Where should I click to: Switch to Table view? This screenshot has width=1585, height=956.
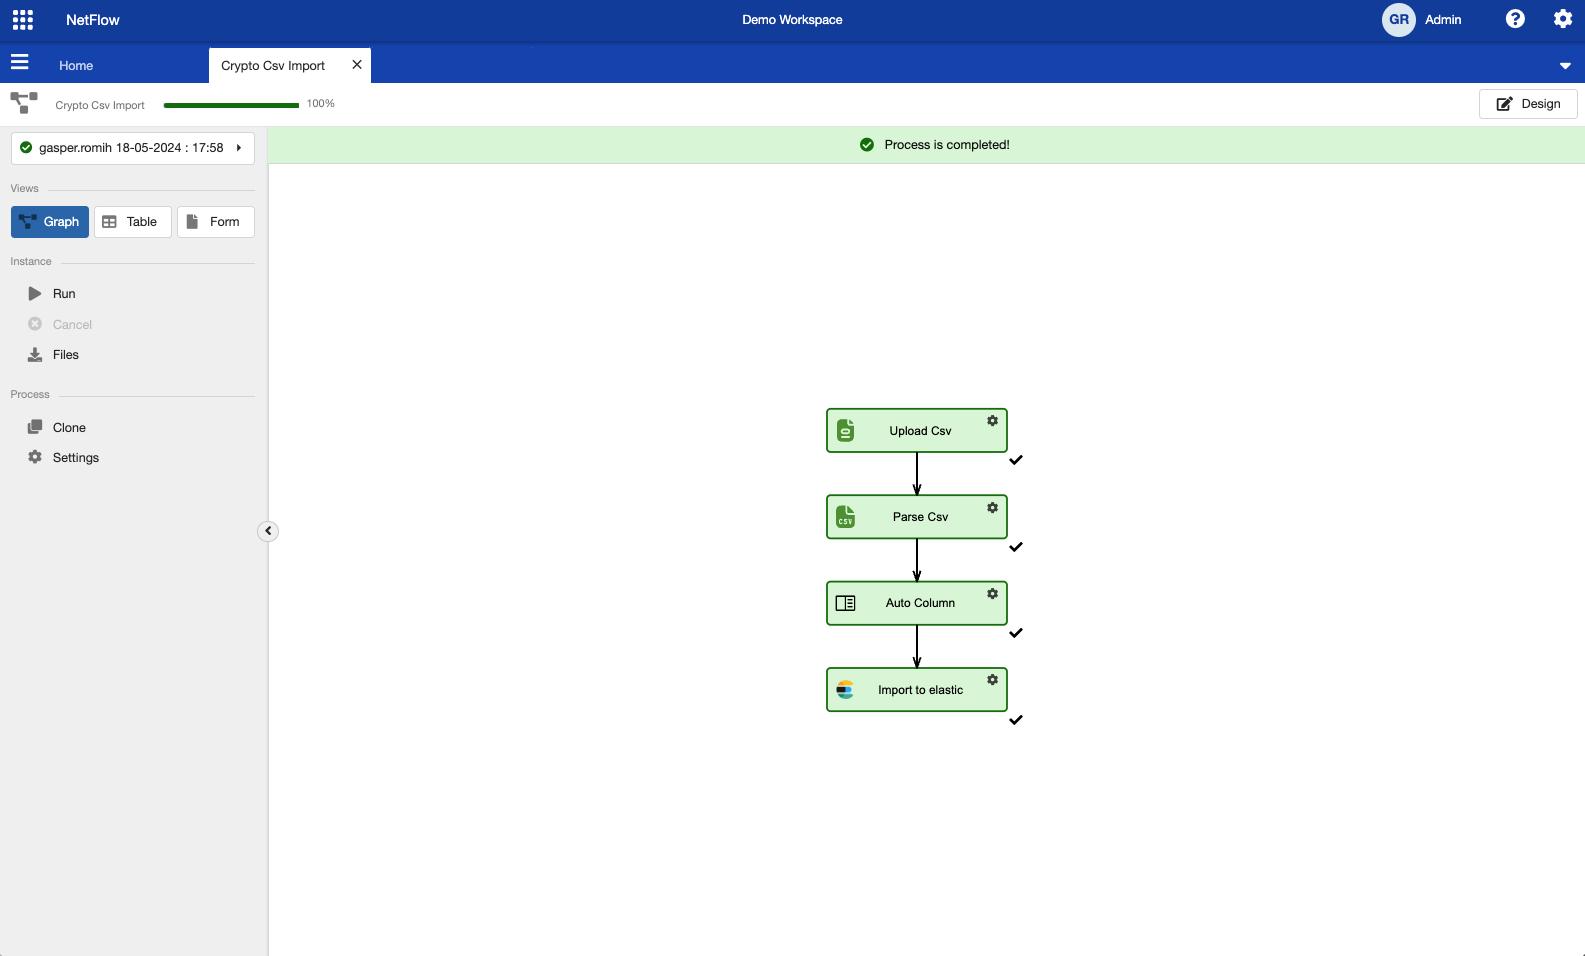click(x=132, y=222)
